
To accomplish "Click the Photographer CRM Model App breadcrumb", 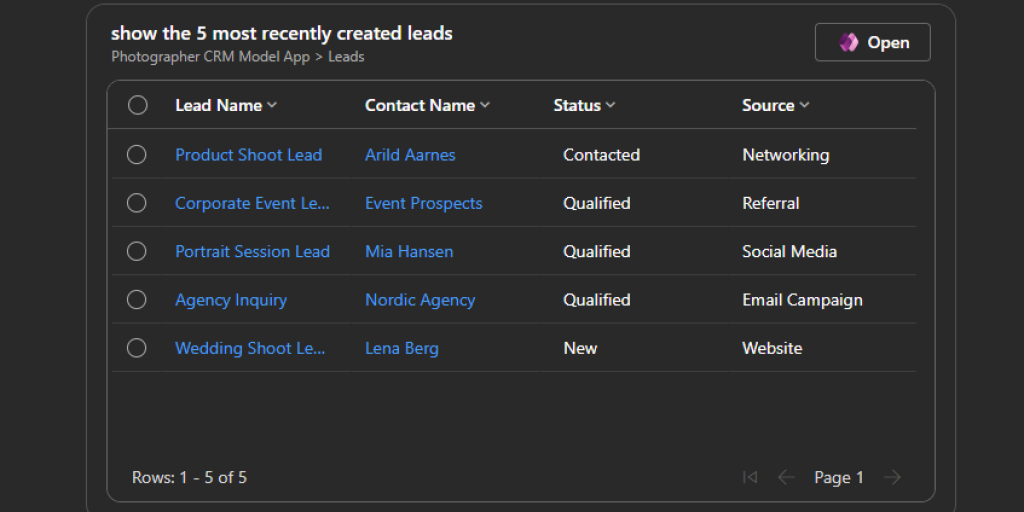I will coord(210,57).
